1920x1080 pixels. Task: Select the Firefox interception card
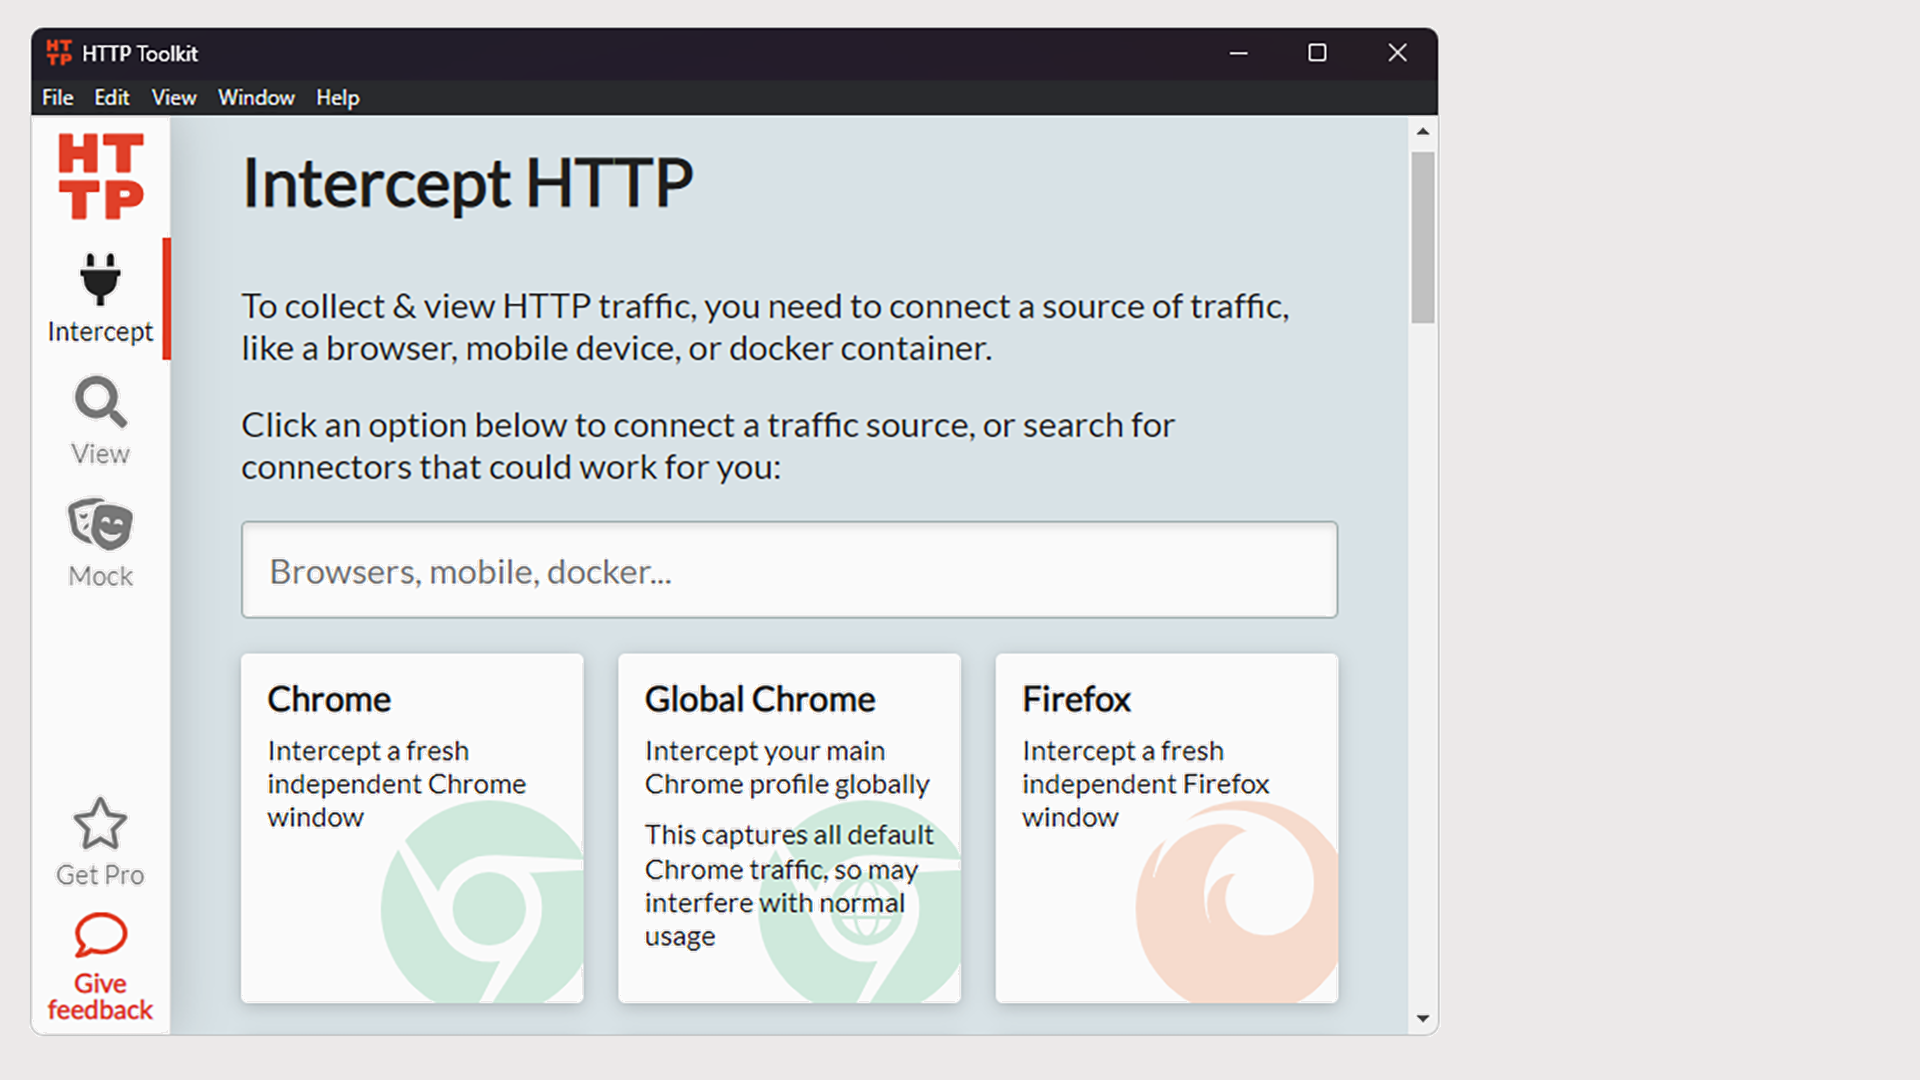tap(1166, 828)
